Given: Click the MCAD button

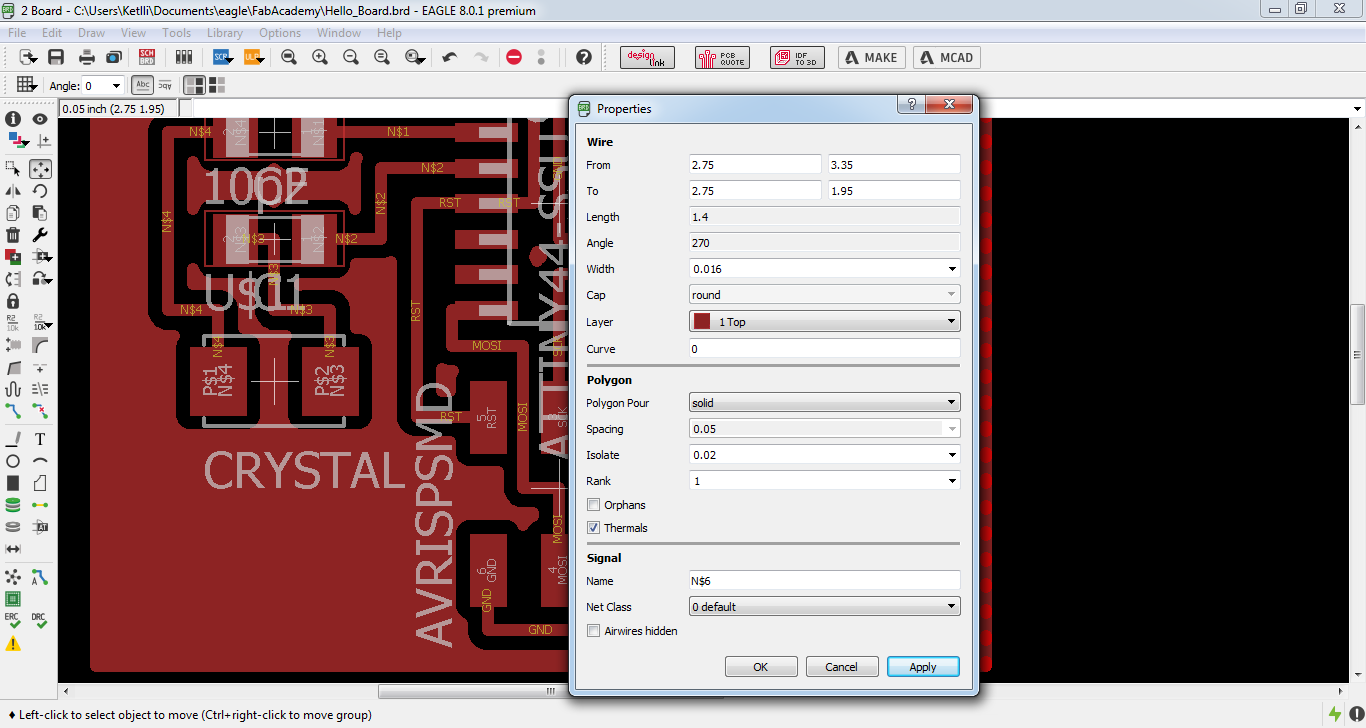Looking at the screenshot, I should [x=946, y=58].
